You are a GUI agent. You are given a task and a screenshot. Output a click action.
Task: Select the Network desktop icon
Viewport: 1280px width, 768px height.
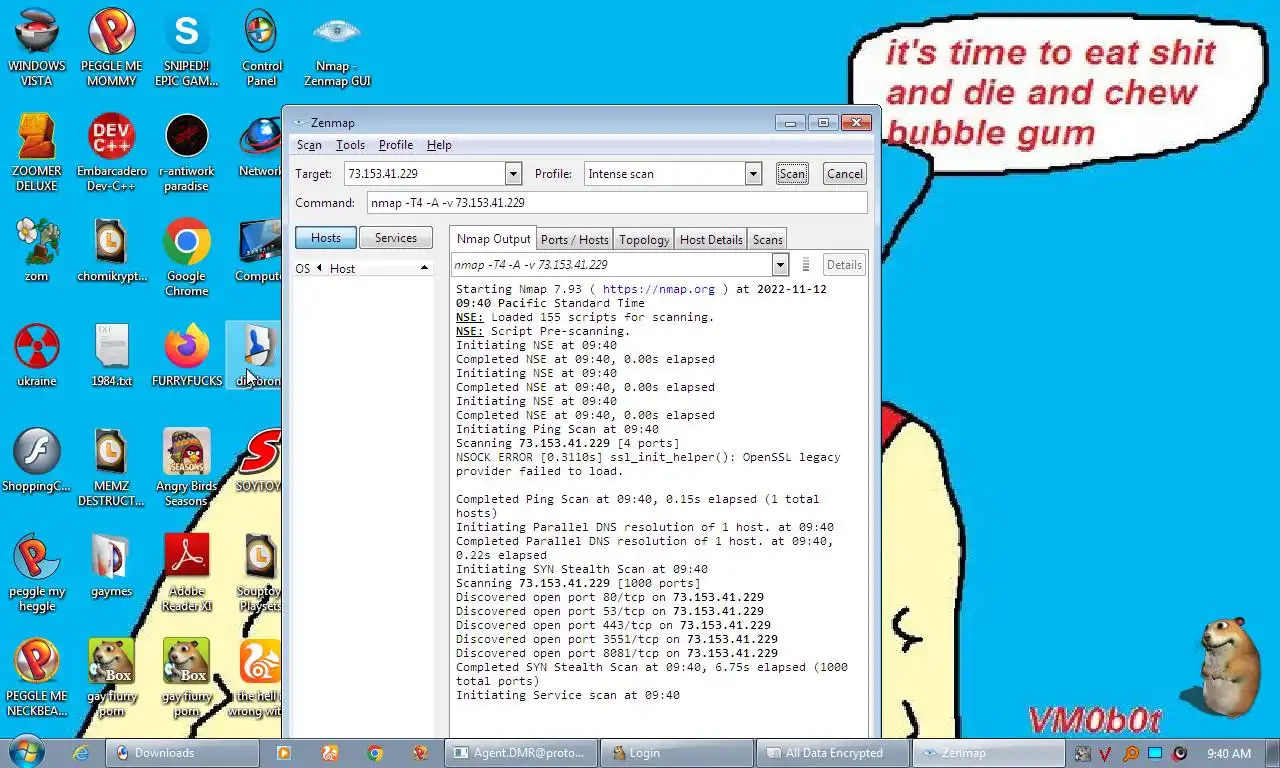pyautogui.click(x=259, y=145)
